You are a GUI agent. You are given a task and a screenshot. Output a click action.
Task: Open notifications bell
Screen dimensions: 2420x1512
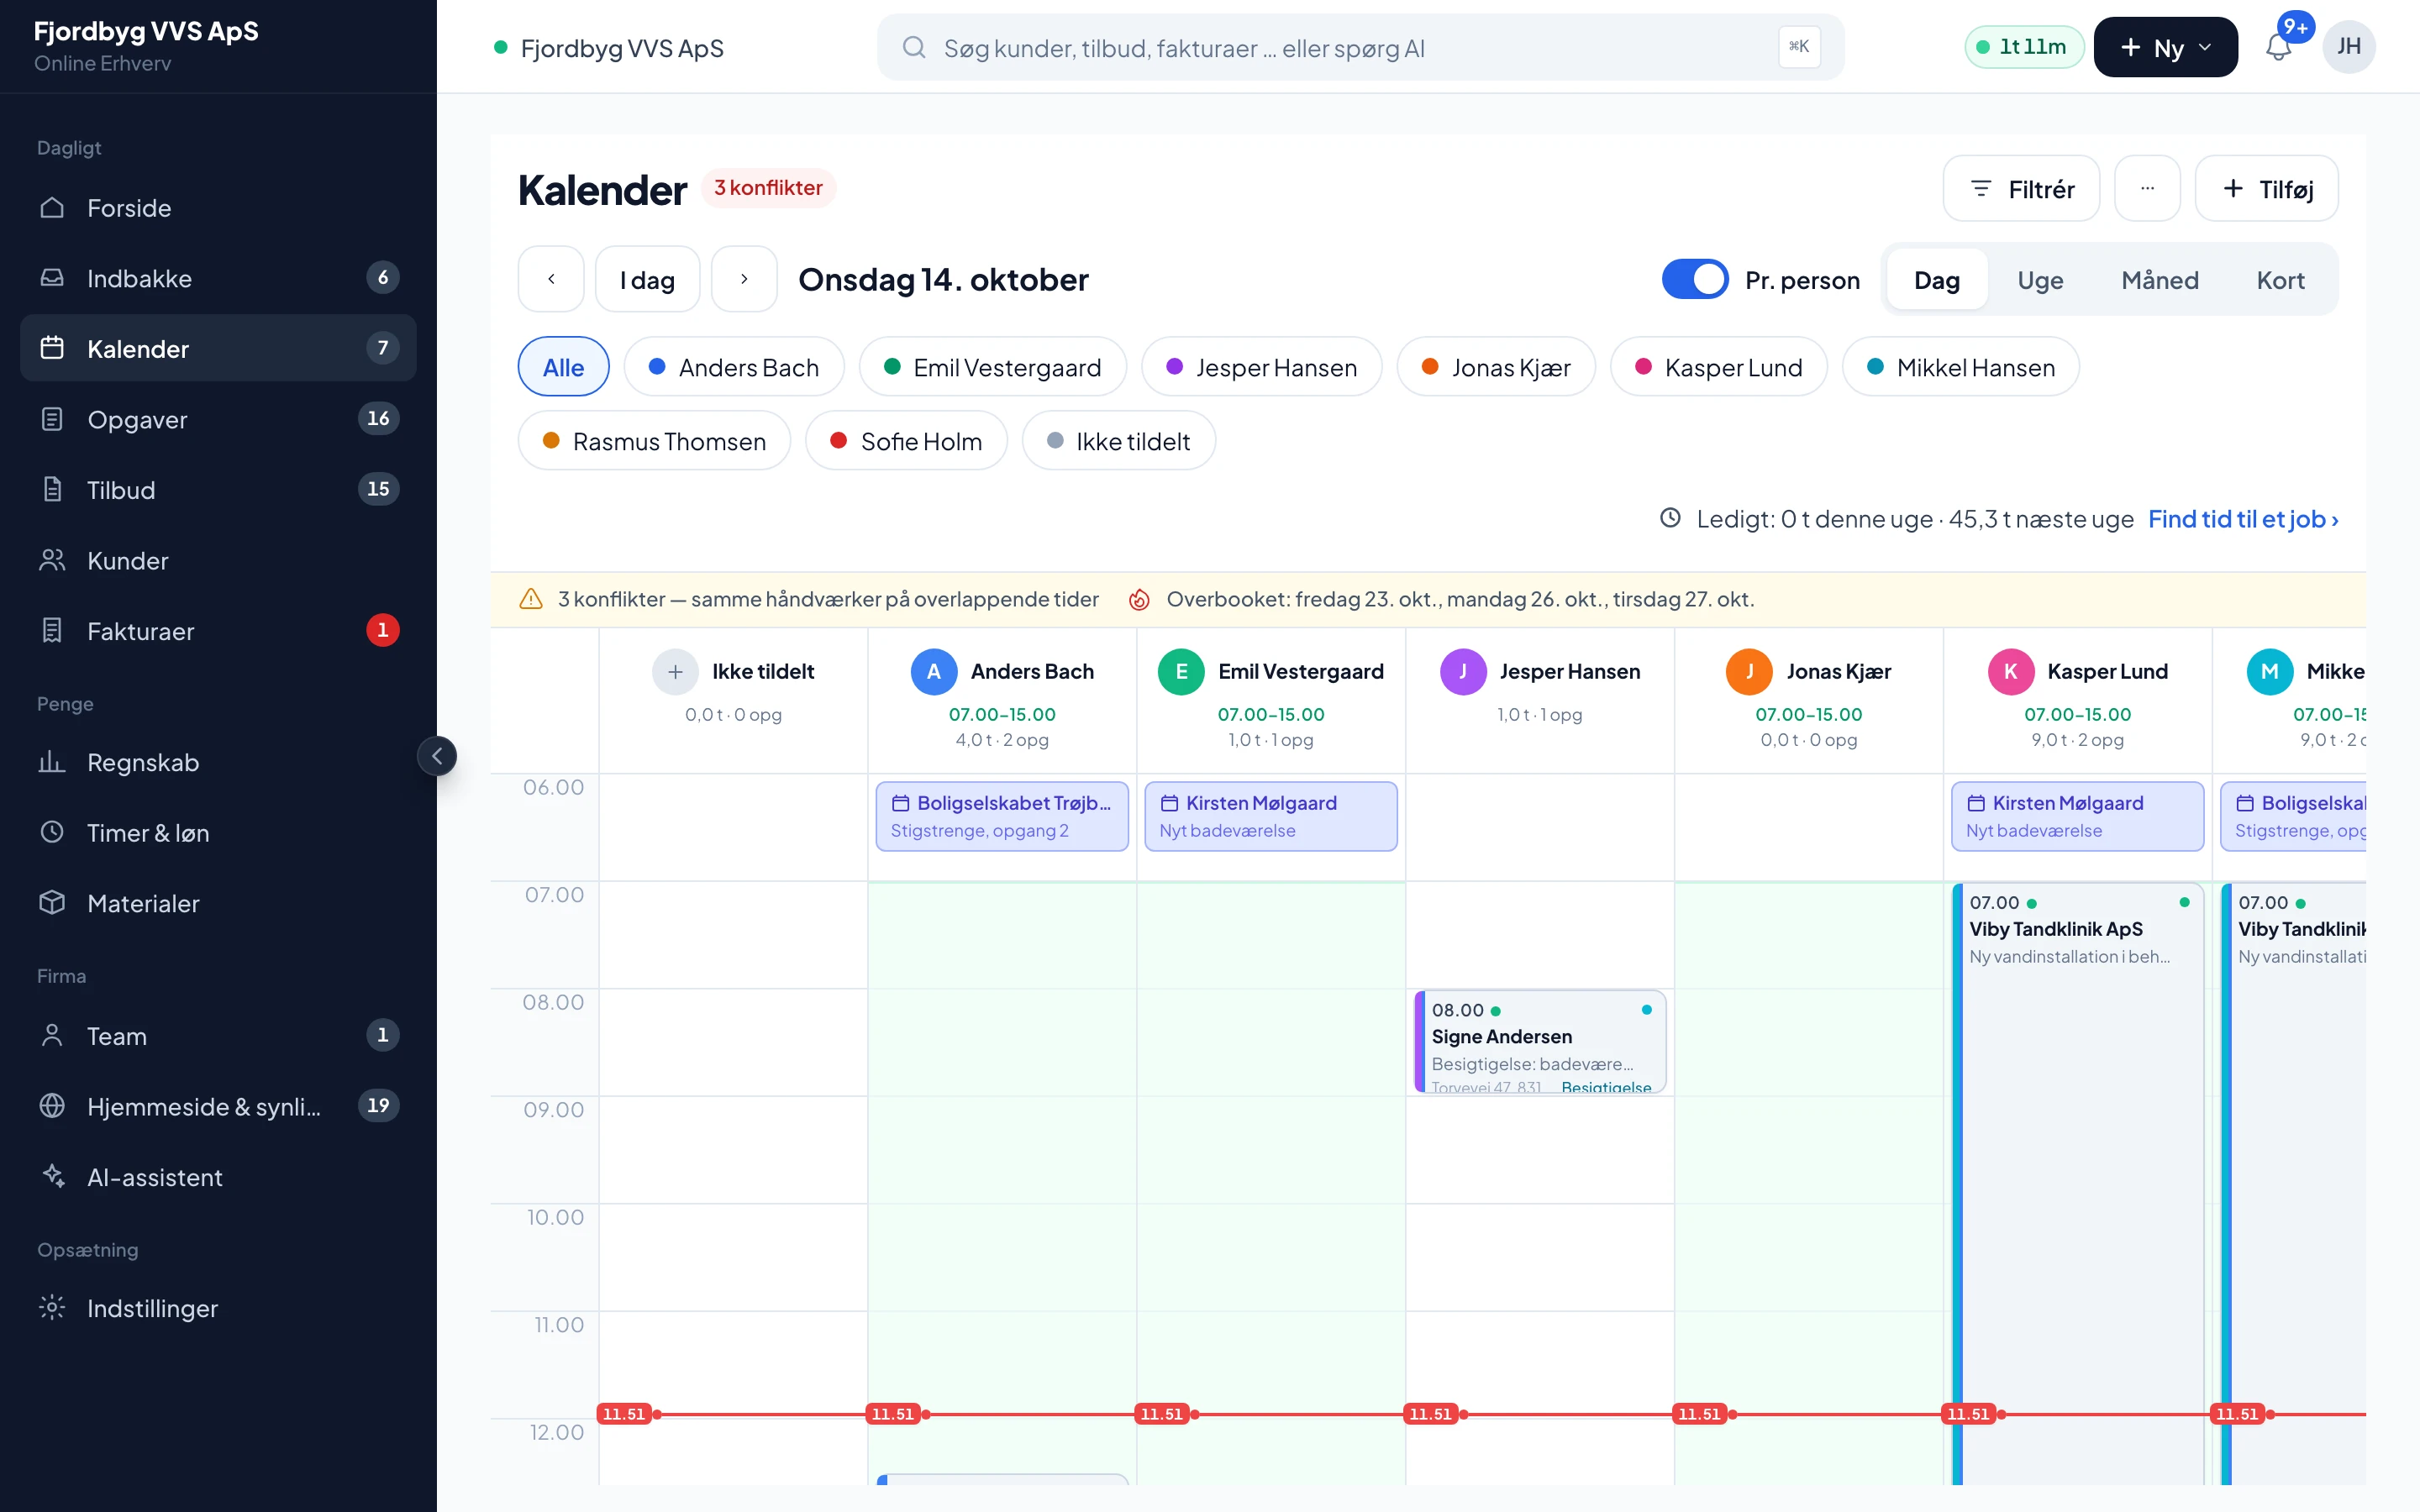pyautogui.click(x=2278, y=47)
